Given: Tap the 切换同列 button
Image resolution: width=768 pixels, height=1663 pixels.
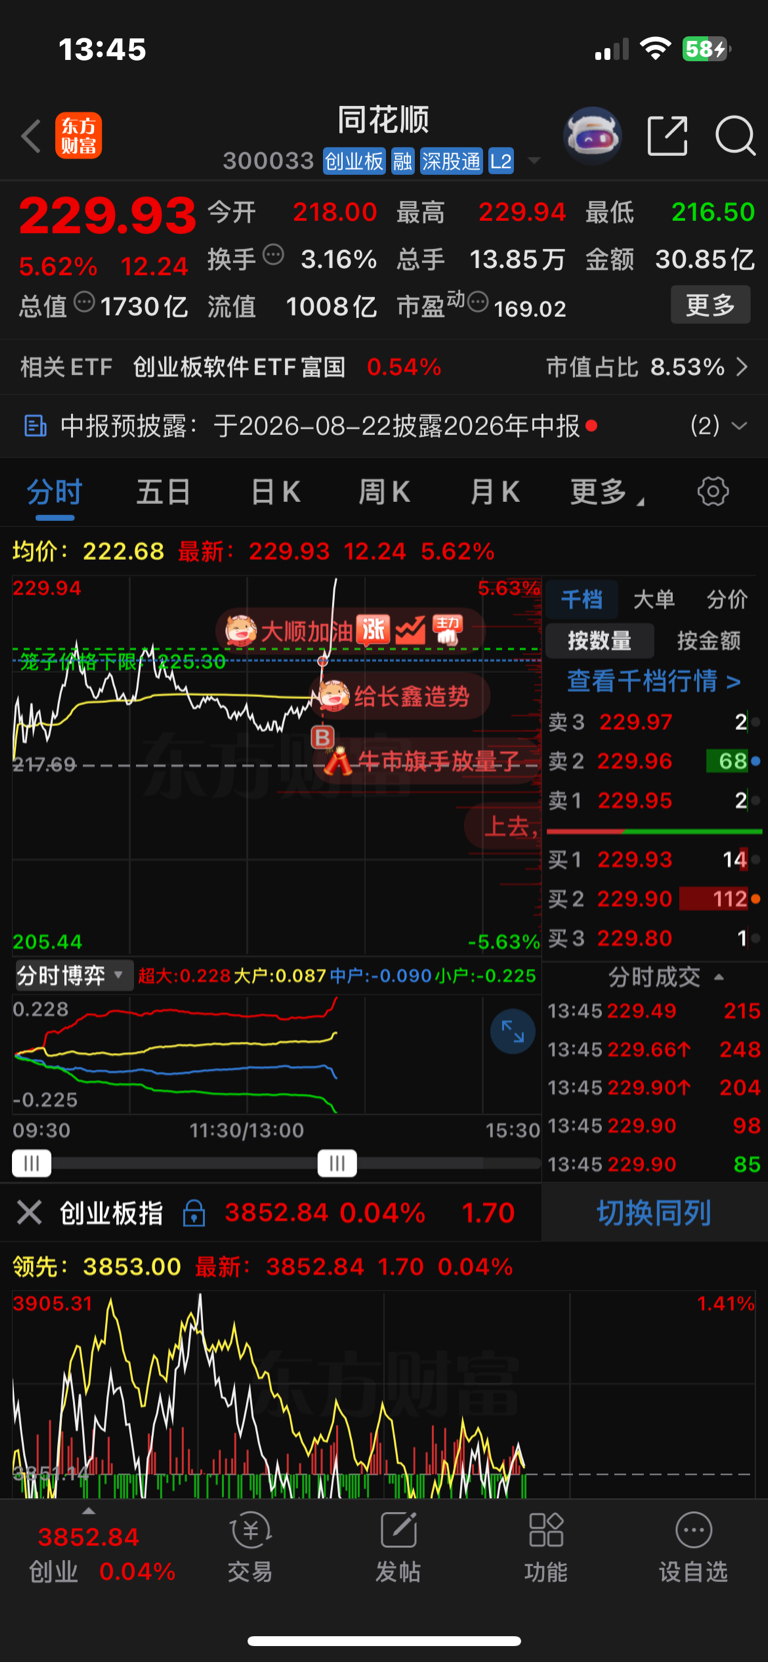Looking at the screenshot, I should [x=654, y=1213].
